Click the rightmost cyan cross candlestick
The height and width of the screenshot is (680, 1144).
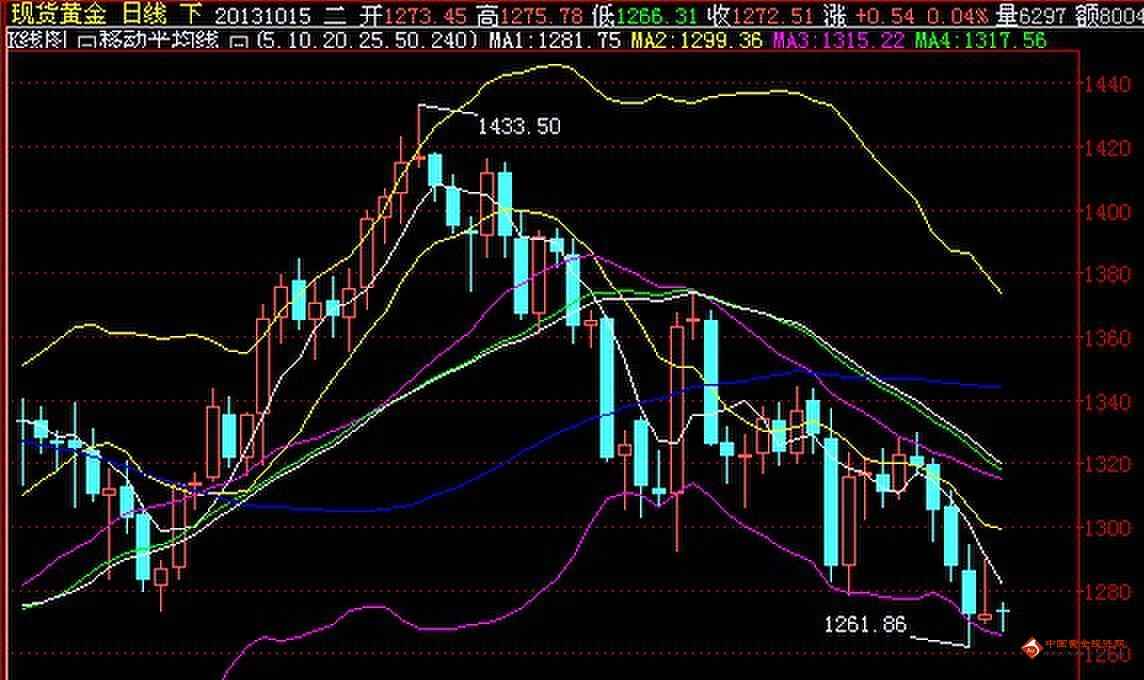1001,611
